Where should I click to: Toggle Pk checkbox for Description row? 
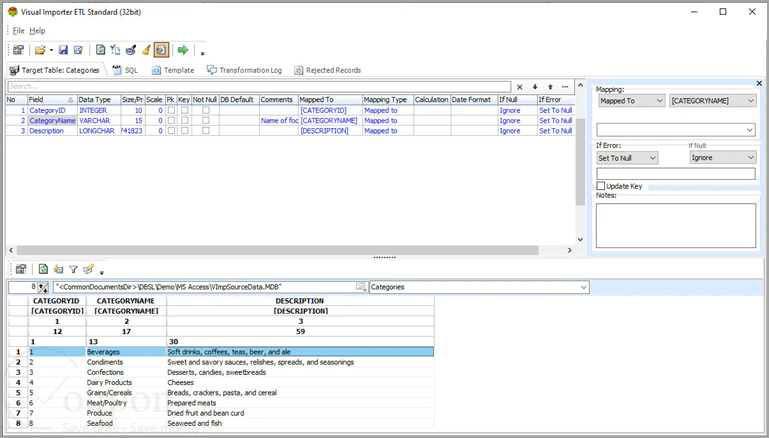point(171,131)
